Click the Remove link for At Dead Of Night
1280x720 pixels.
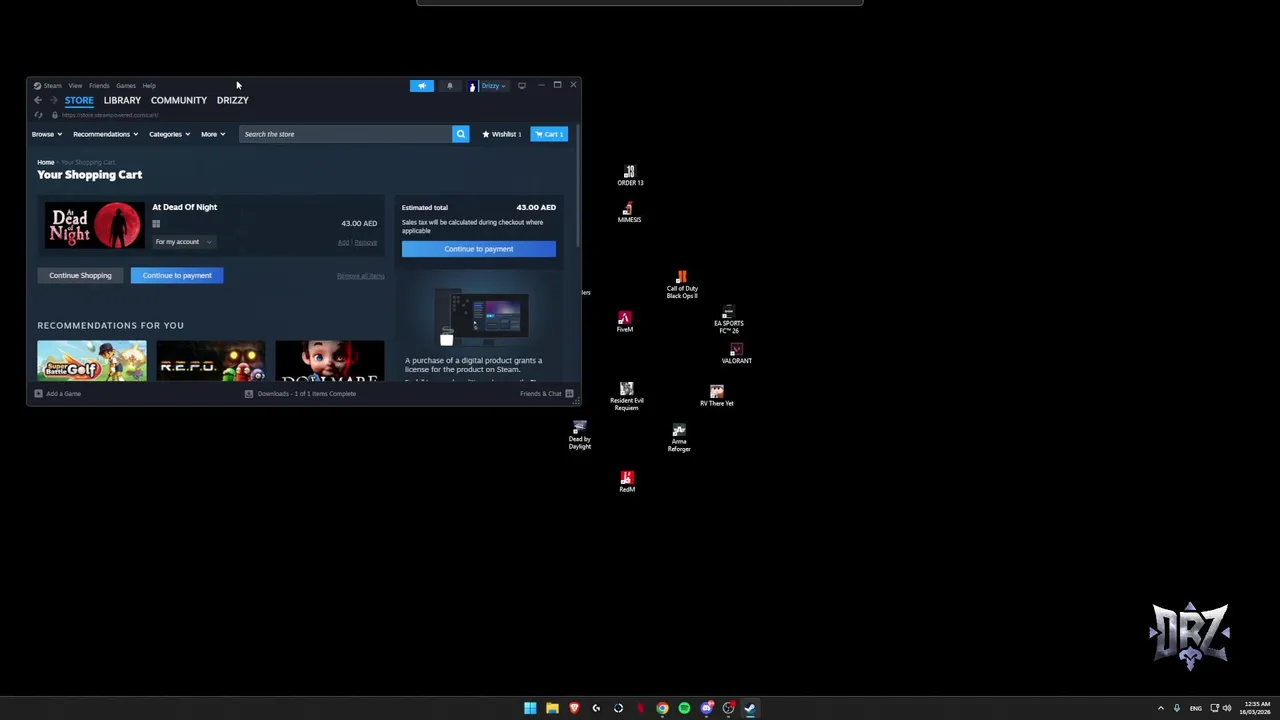(x=366, y=243)
